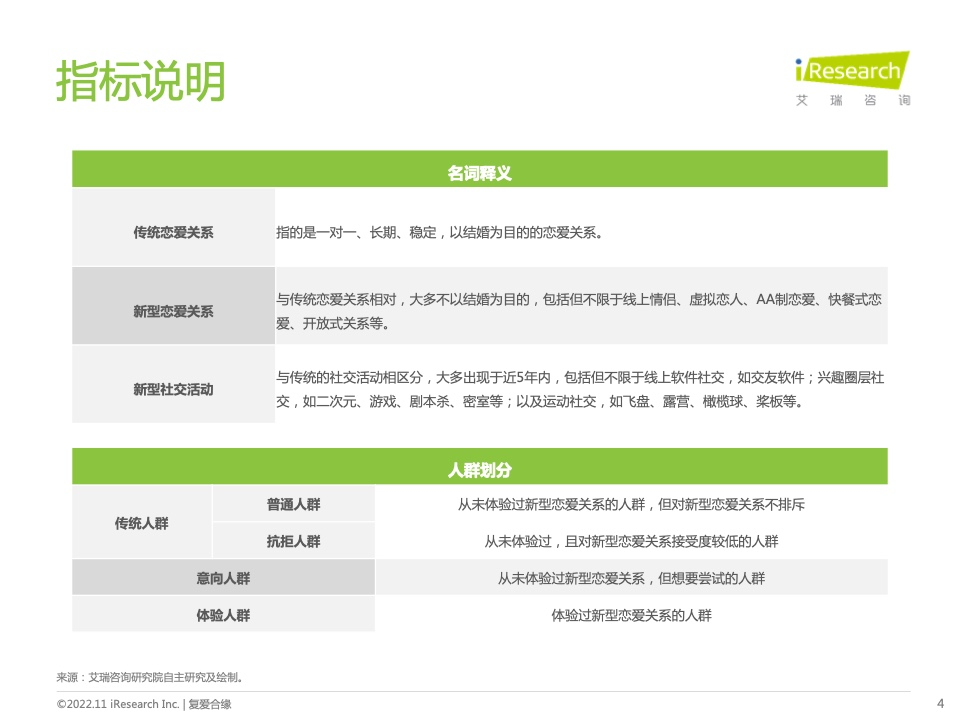Select the 意向人群 cell
Screen dimensions: 960x720
tap(223, 577)
